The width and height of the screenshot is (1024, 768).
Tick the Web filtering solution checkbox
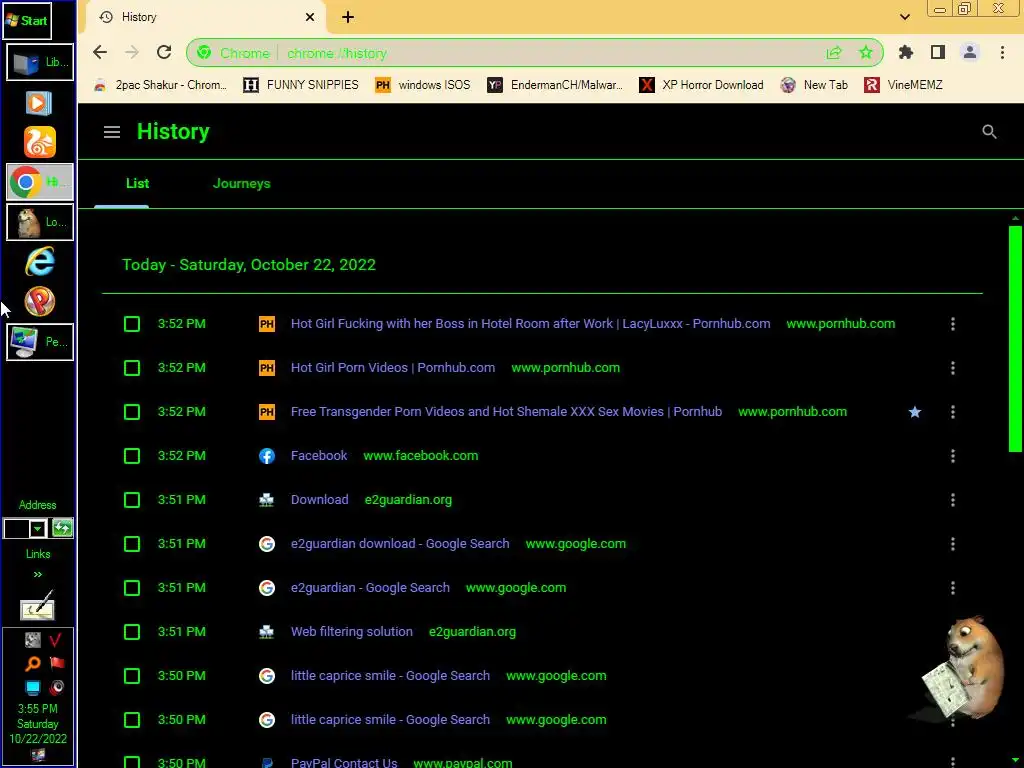[132, 632]
